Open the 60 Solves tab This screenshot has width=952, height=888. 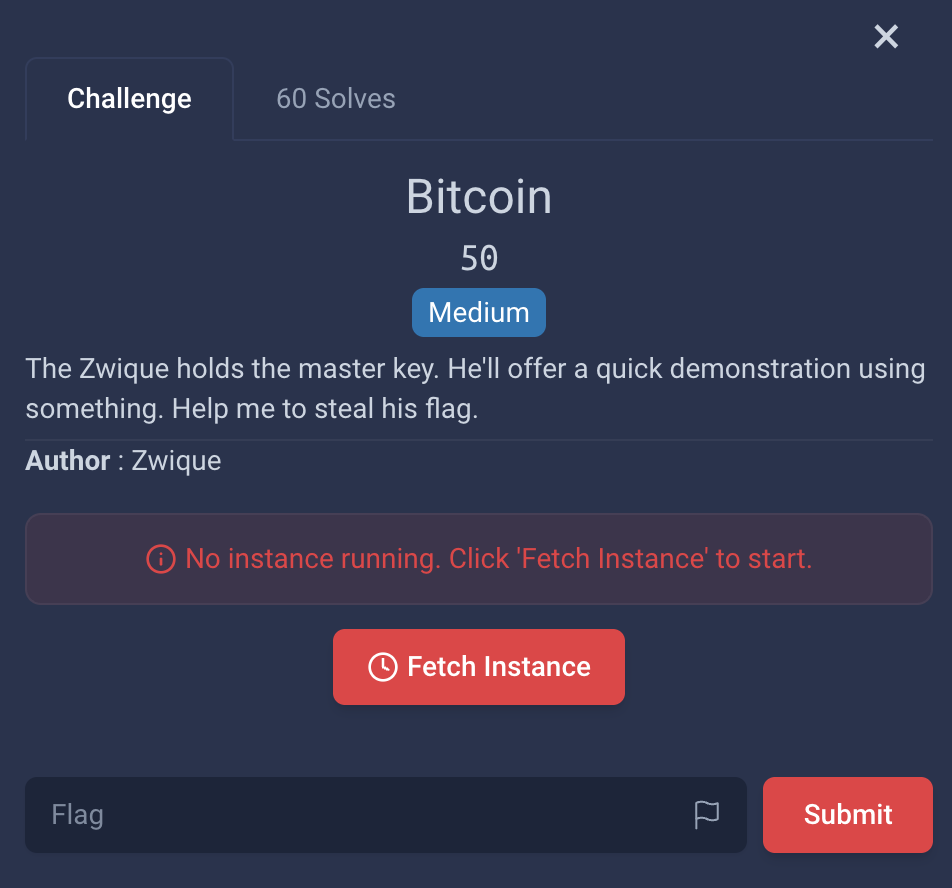pos(335,99)
